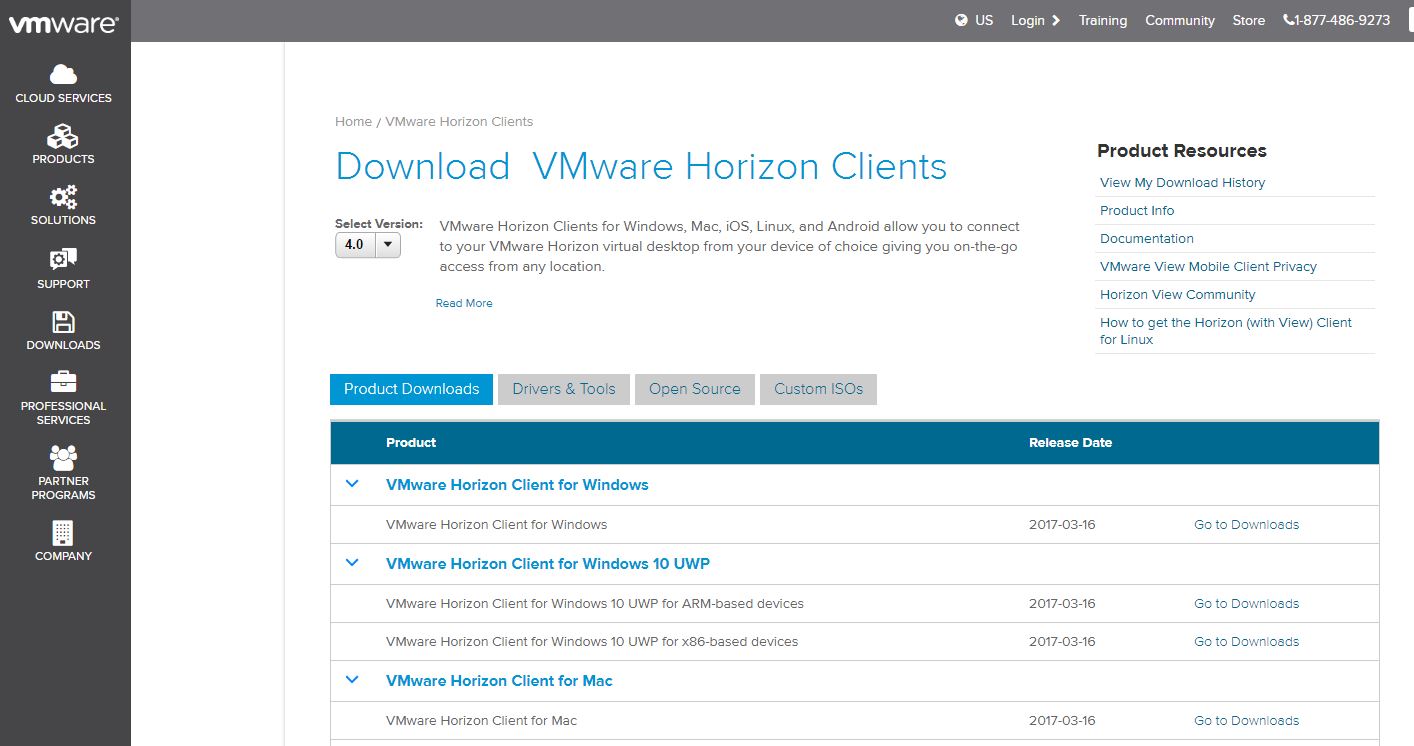Open the Support sidebar icon
Screen dimensions: 1414x746
[x=63, y=260]
